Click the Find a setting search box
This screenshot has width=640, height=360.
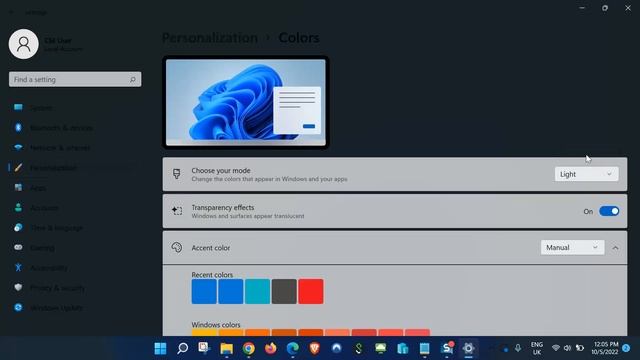[75, 79]
